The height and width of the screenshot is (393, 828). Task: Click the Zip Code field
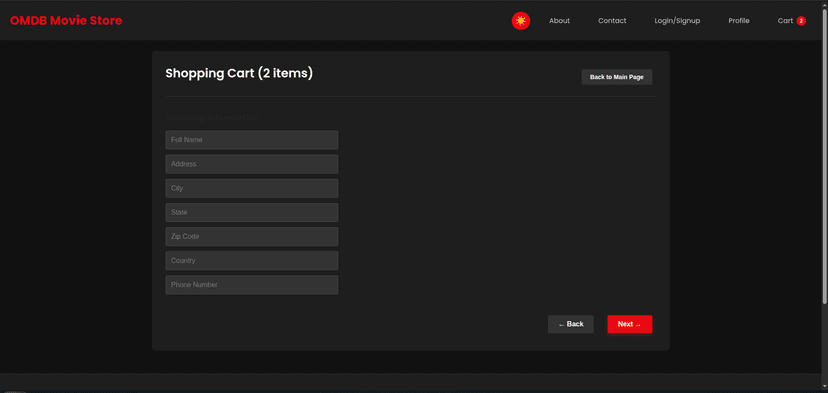click(x=252, y=237)
